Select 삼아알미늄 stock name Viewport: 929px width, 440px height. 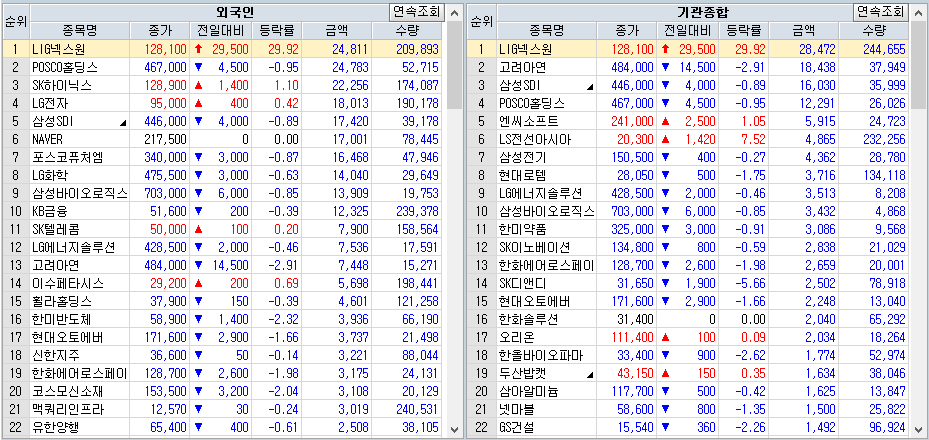coord(528,392)
